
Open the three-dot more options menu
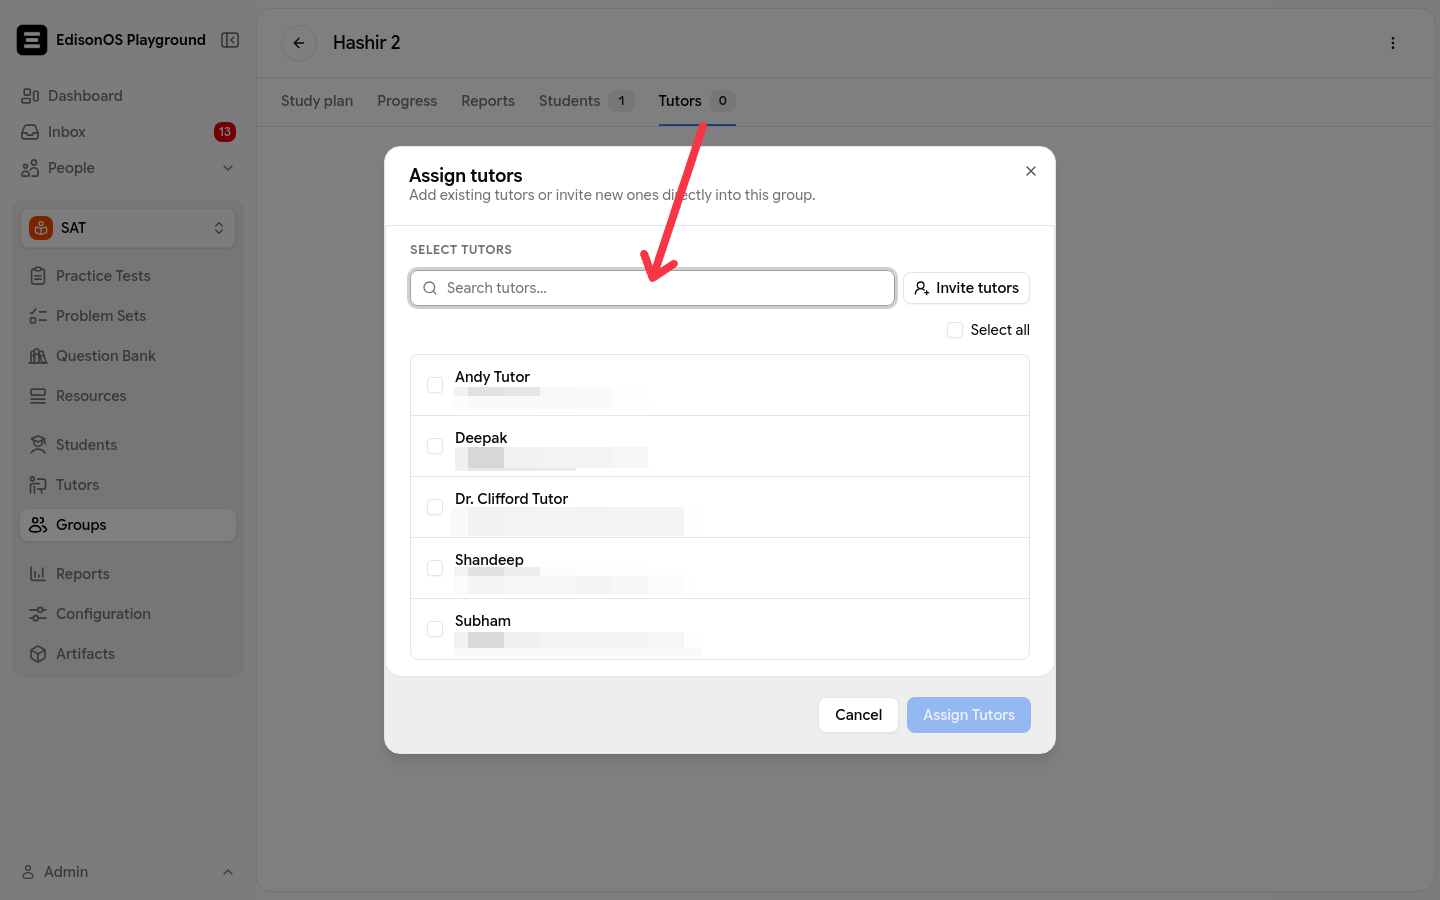(x=1393, y=43)
